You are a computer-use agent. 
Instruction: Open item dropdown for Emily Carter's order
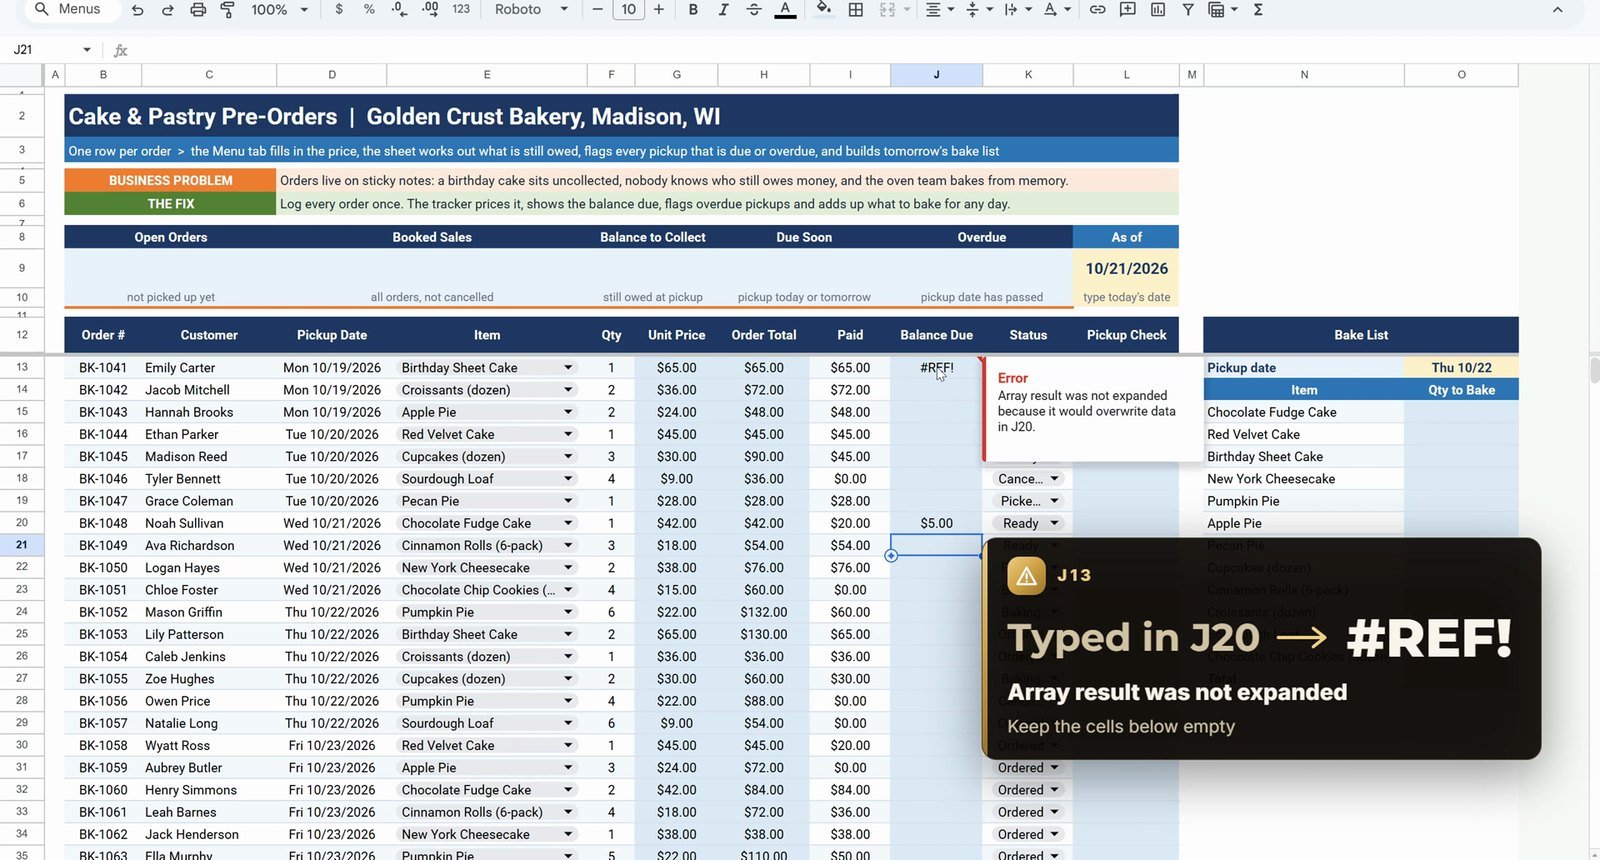[x=568, y=368]
